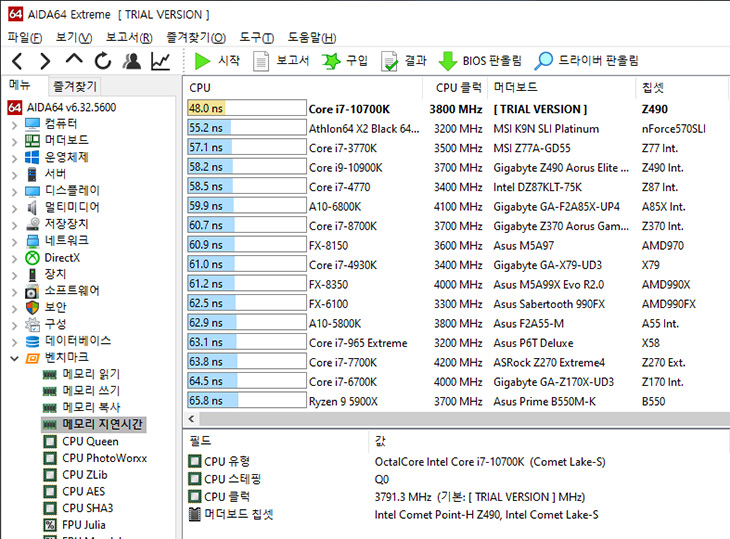Open the graph chart icon in toolbar

(x=160, y=61)
